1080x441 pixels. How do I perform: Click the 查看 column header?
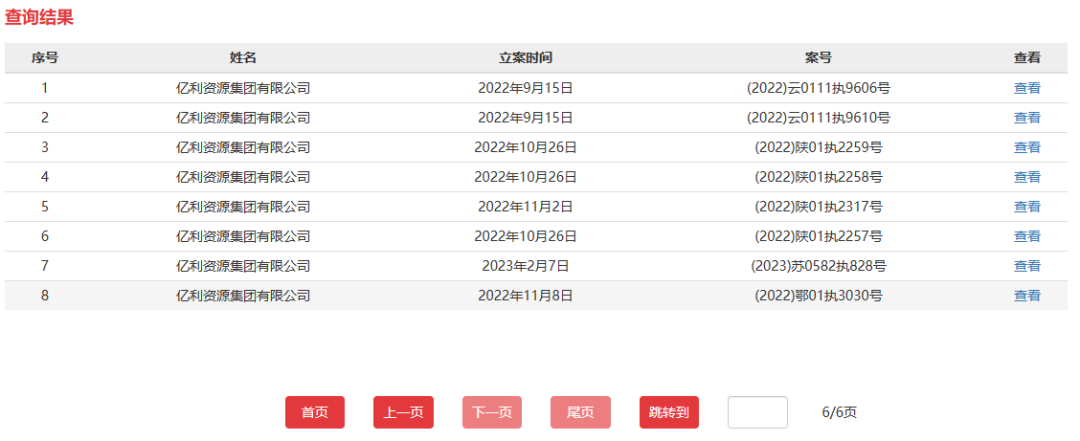[1026, 58]
